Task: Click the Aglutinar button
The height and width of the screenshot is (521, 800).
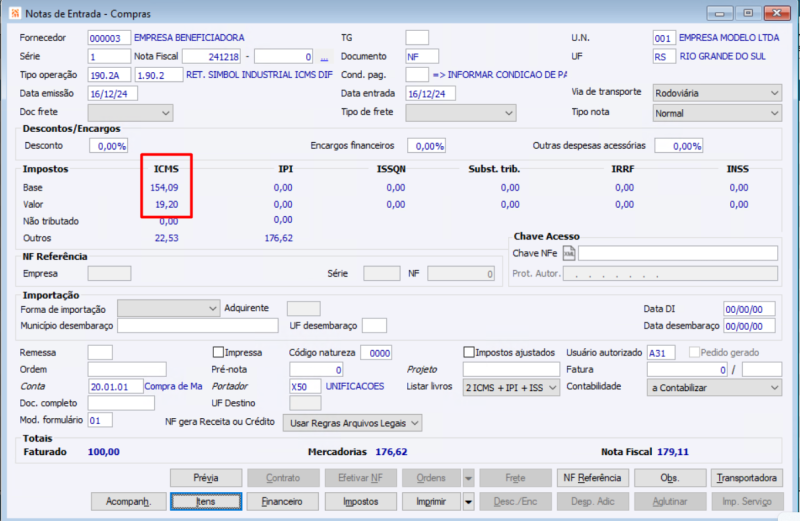Action: coord(670,502)
